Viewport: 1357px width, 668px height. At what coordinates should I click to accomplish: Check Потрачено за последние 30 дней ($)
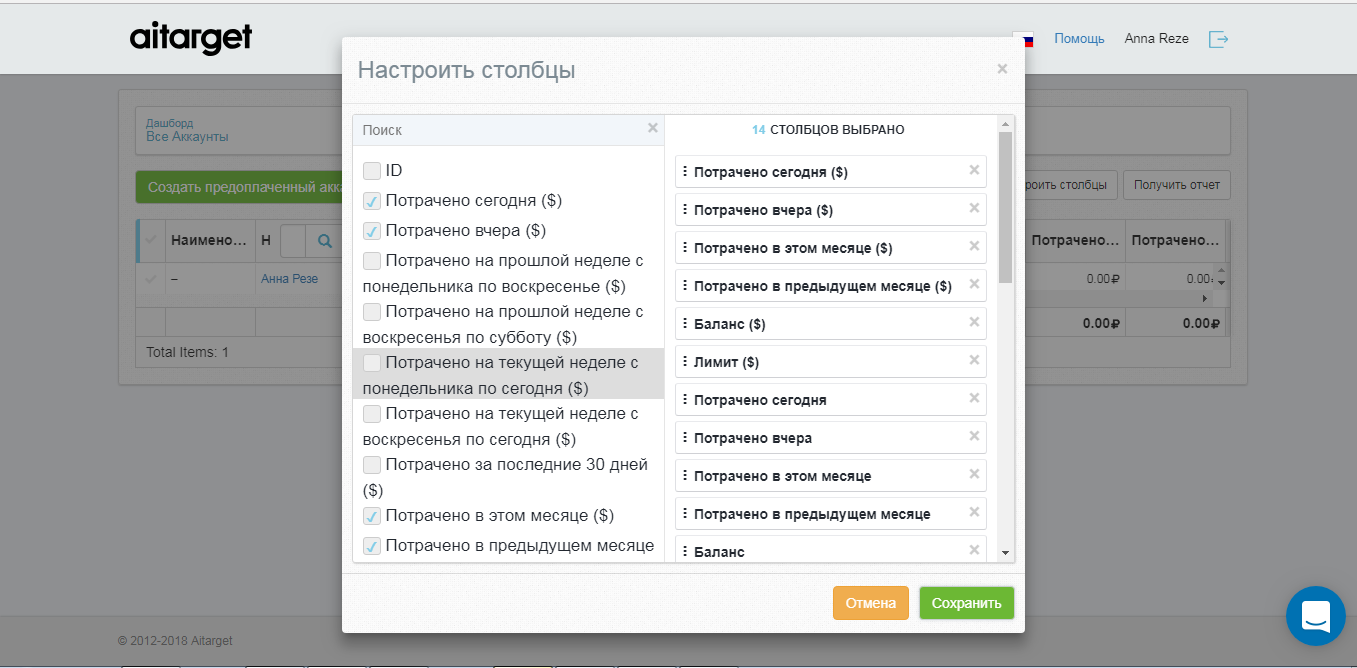click(372, 464)
